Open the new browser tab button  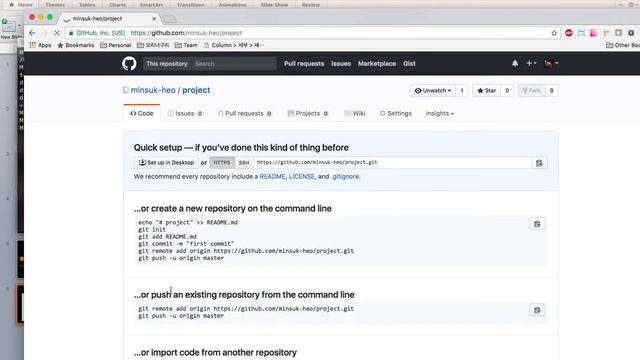[169, 19]
